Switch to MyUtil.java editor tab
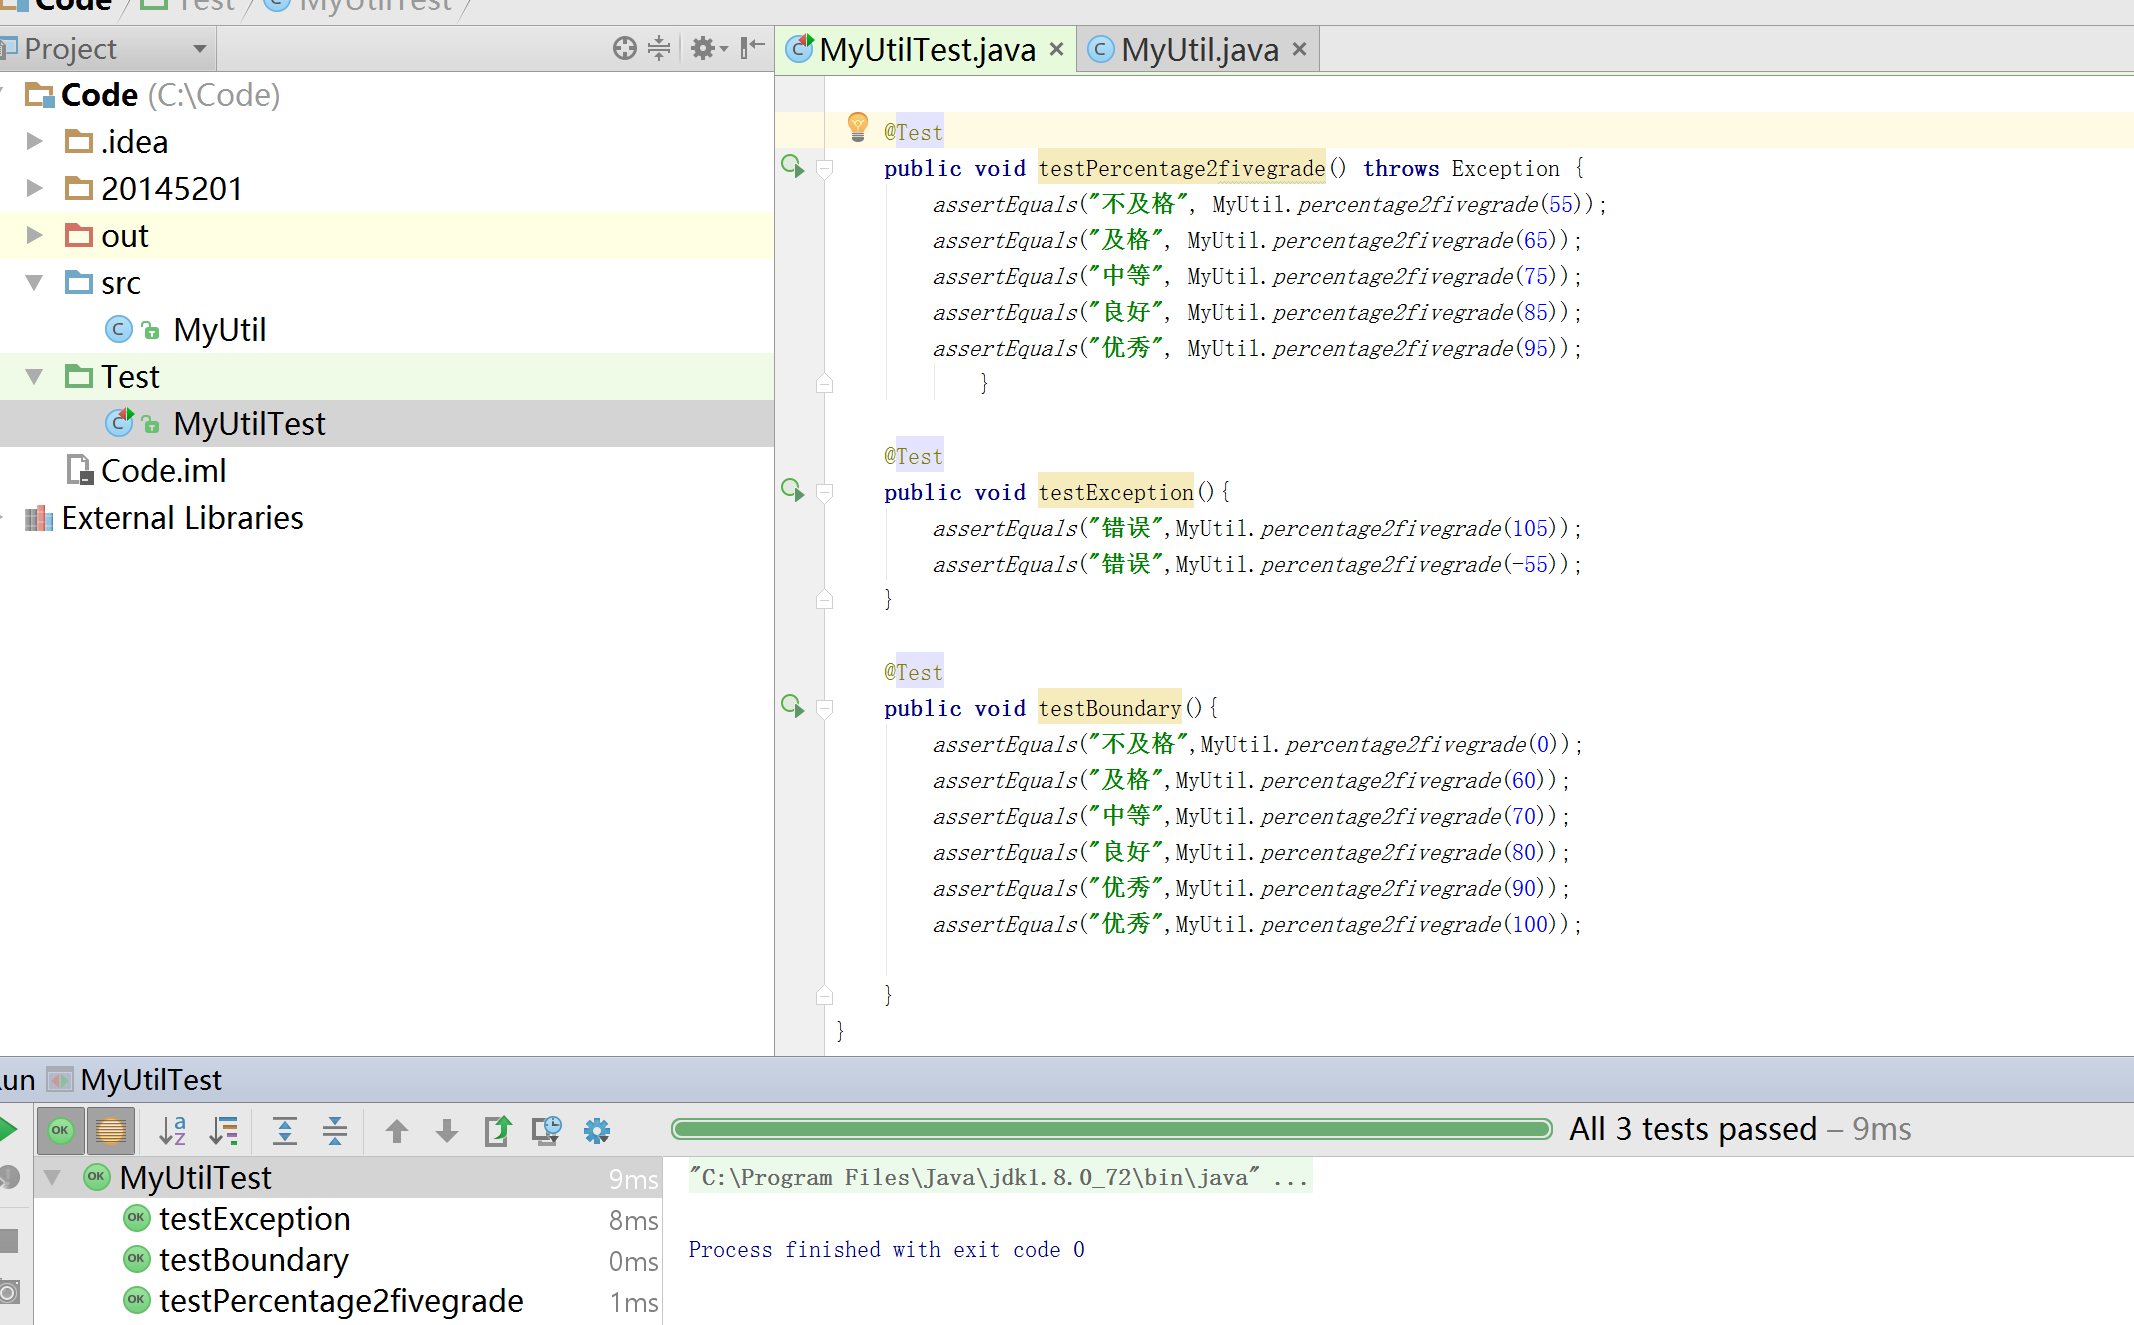 1200,49
